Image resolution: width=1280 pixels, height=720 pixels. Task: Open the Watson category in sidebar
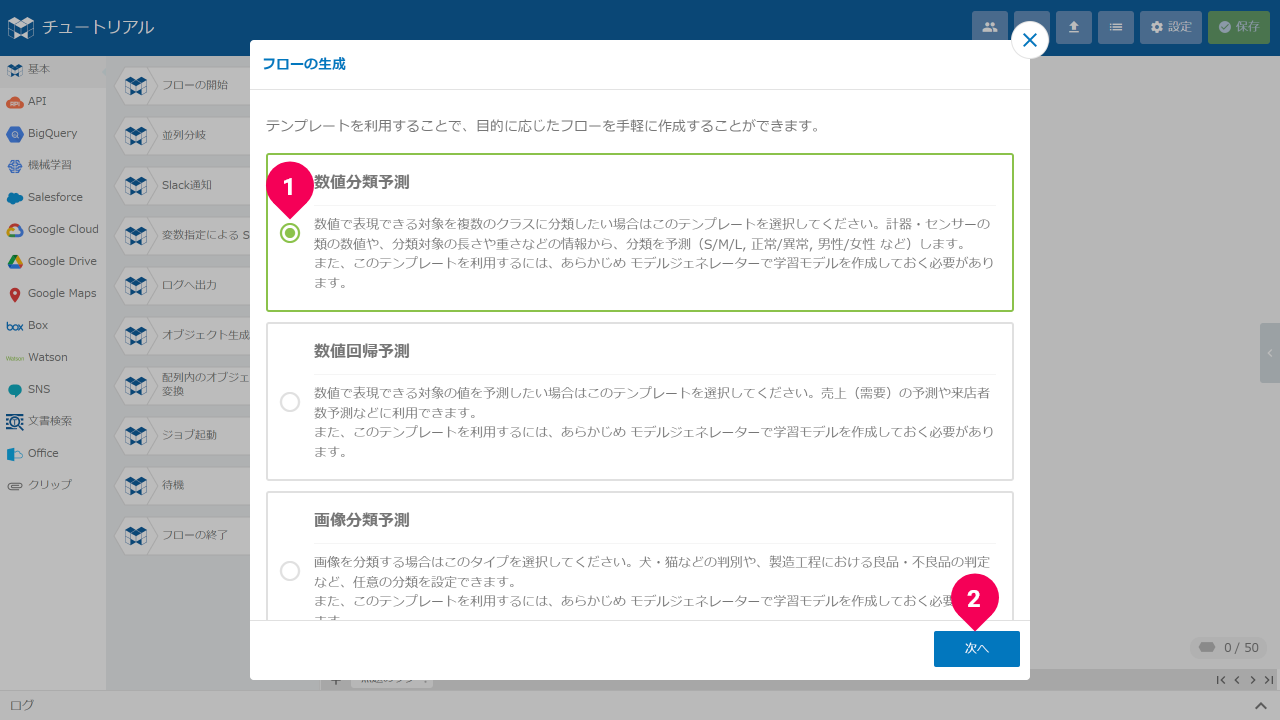pyautogui.click(x=53, y=358)
